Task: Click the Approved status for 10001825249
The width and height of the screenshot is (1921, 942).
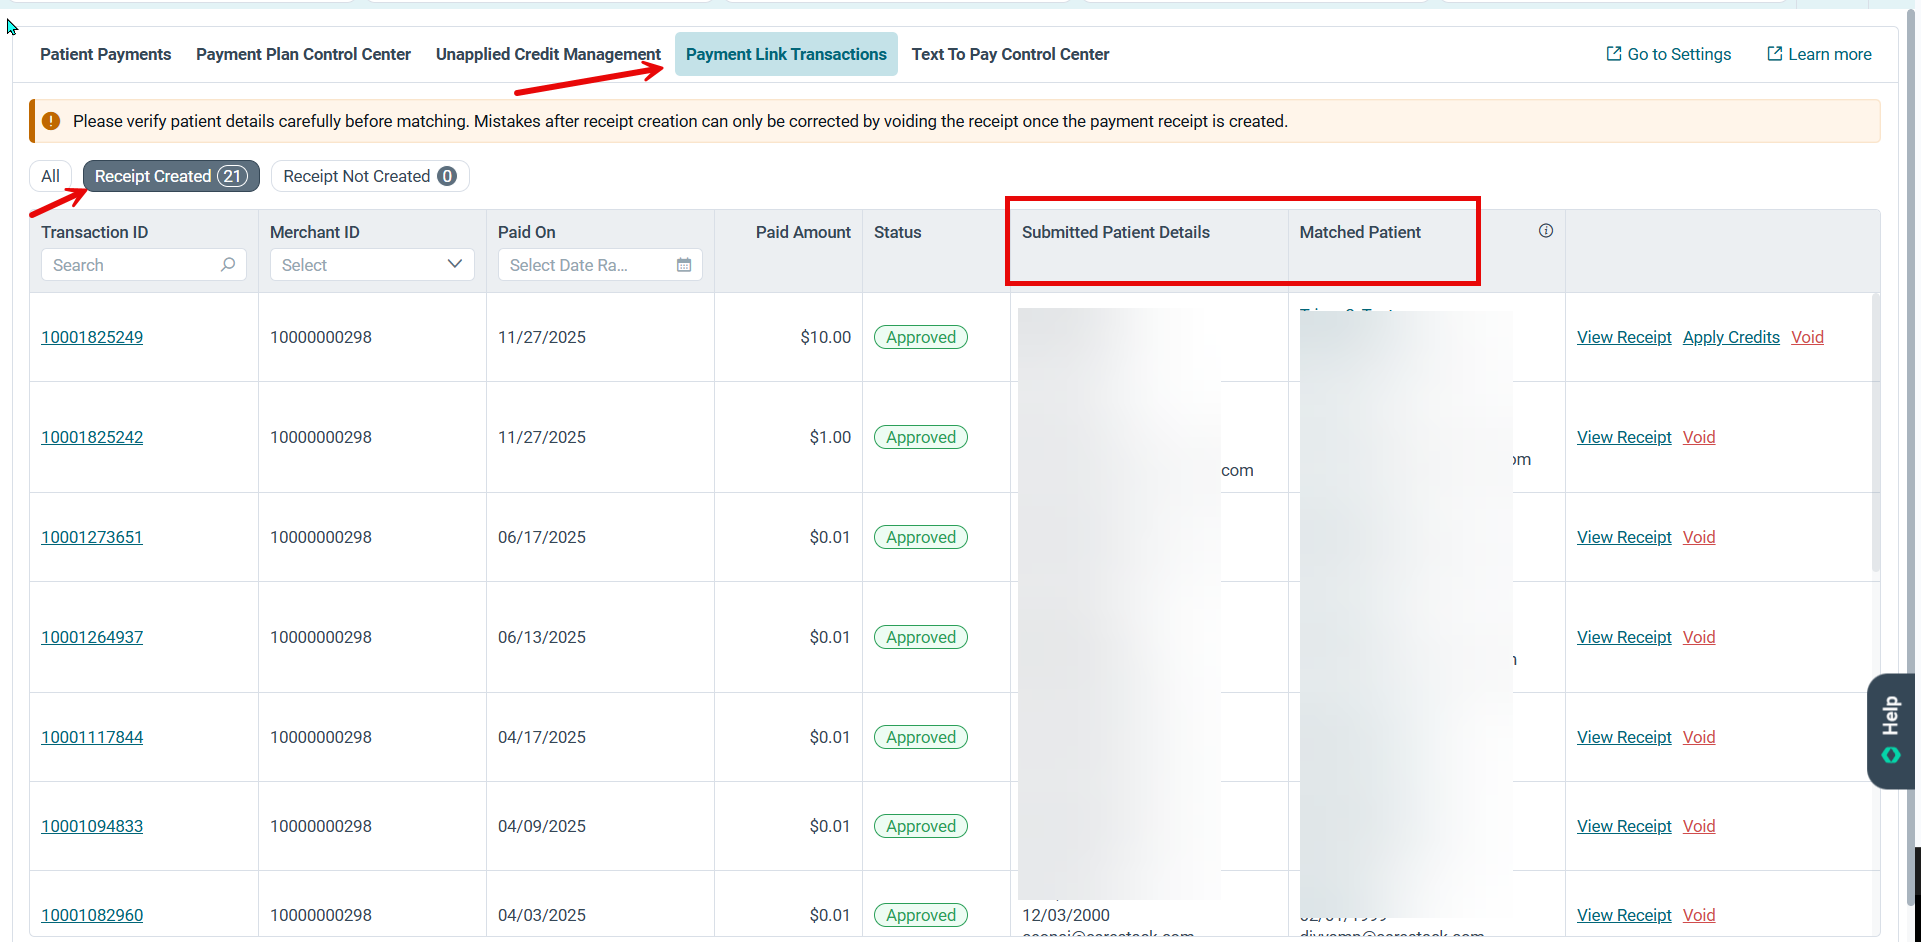Action: coord(921,337)
